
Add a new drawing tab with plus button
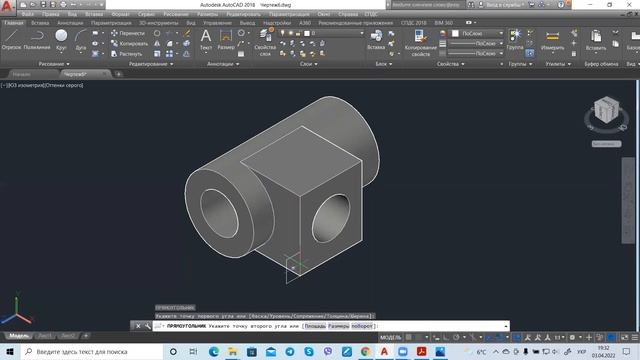[118, 74]
